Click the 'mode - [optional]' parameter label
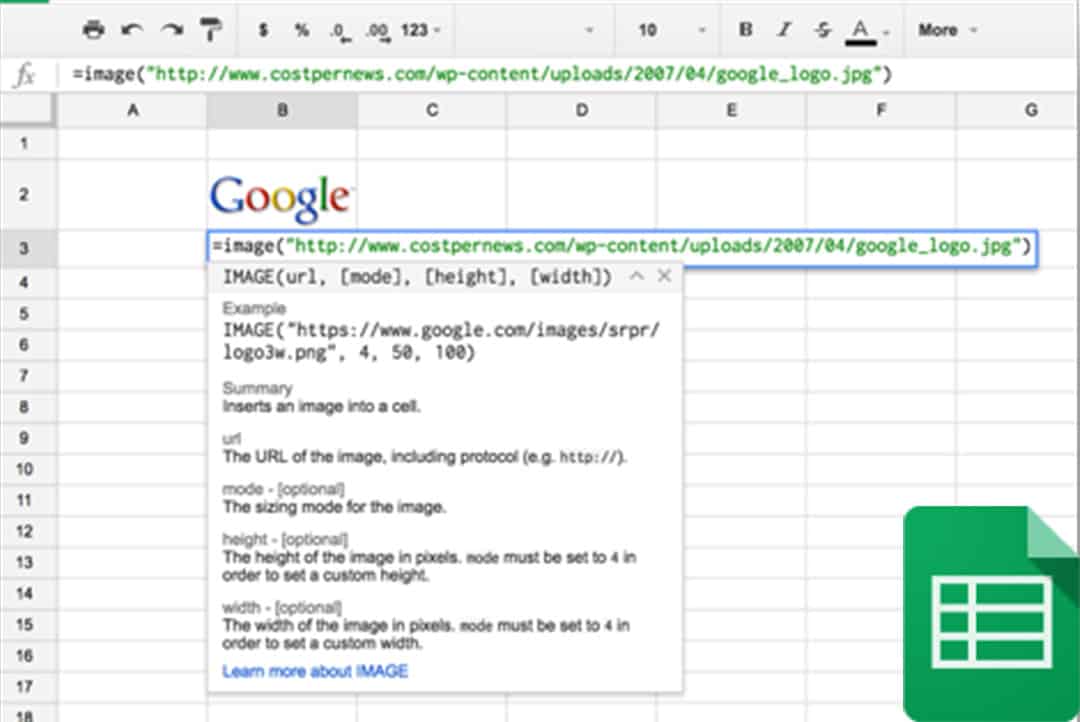Screen dimensions: 1080x722 click(283, 489)
